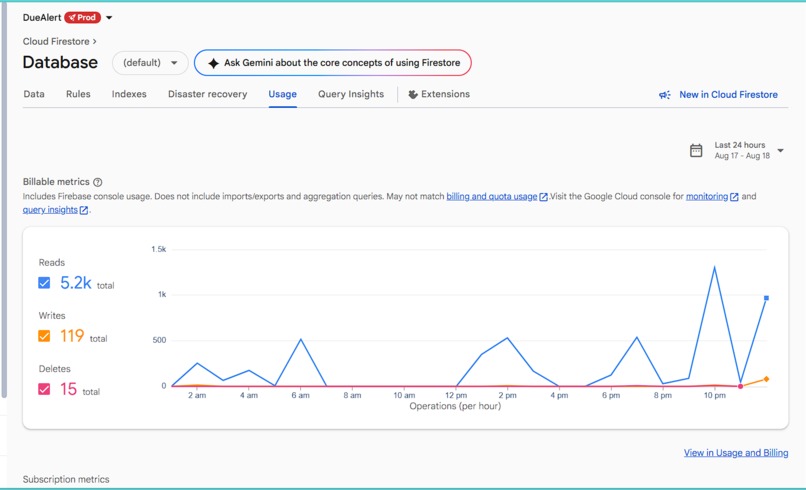
Task: Click the Billable metrics help icon
Action: tap(98, 182)
